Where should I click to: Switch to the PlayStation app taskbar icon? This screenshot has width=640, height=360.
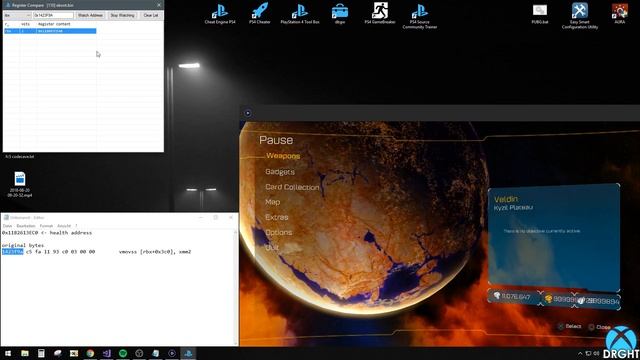[x=188, y=353]
